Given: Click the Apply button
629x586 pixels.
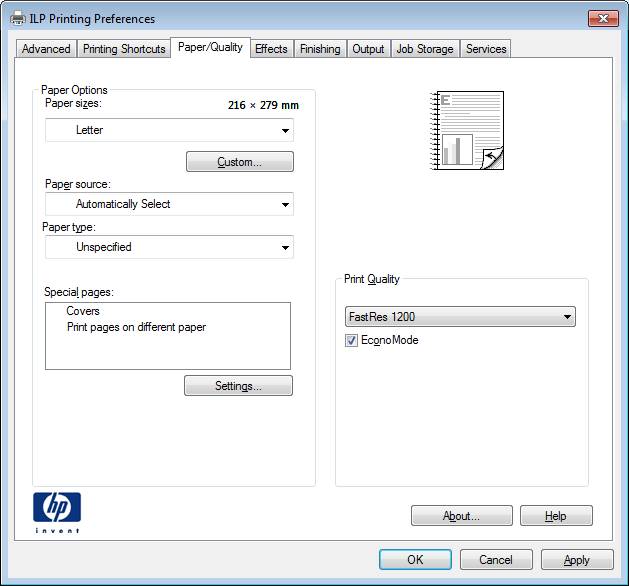Looking at the screenshot, I should [x=576, y=560].
